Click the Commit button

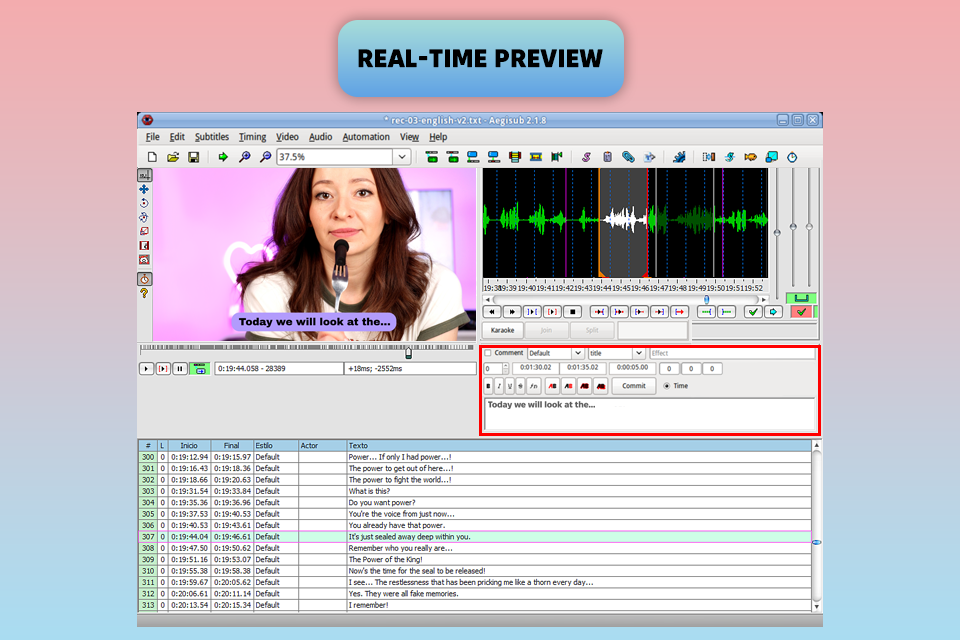[x=633, y=386]
